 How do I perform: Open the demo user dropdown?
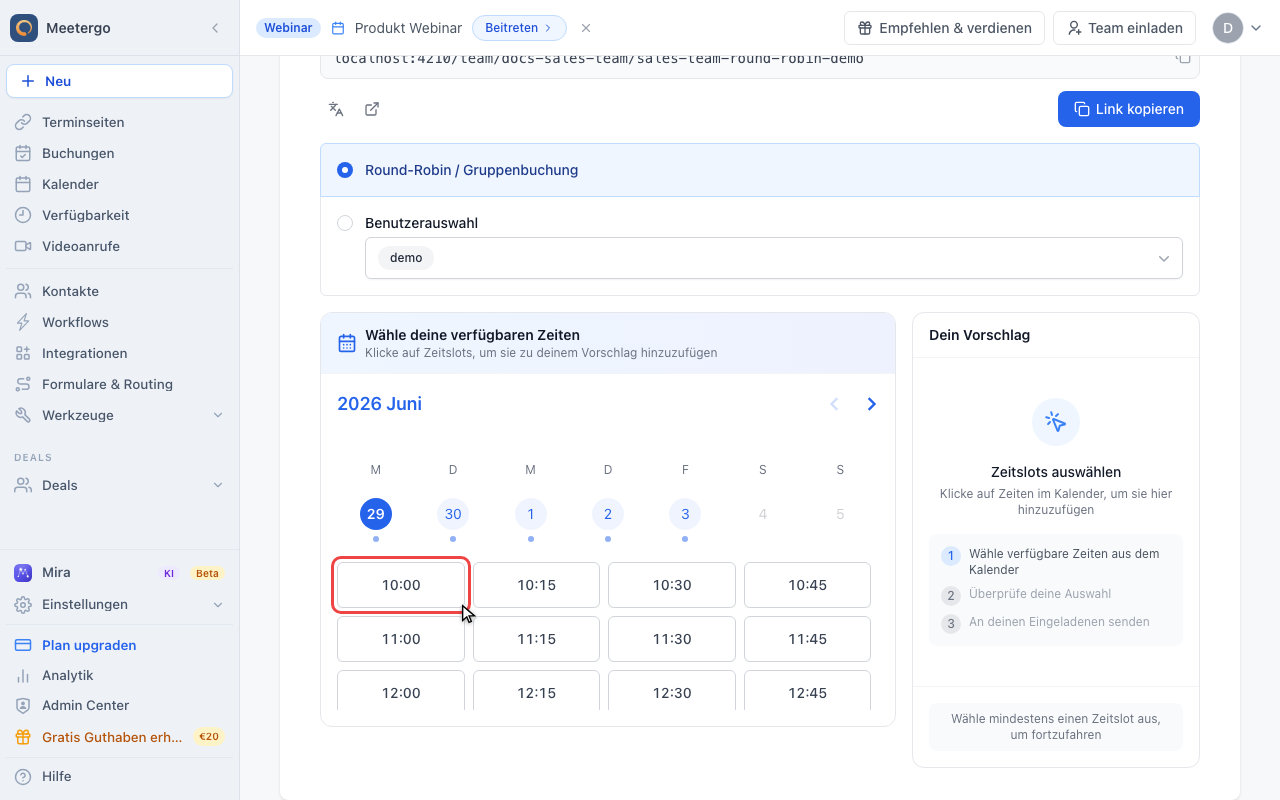tap(774, 258)
